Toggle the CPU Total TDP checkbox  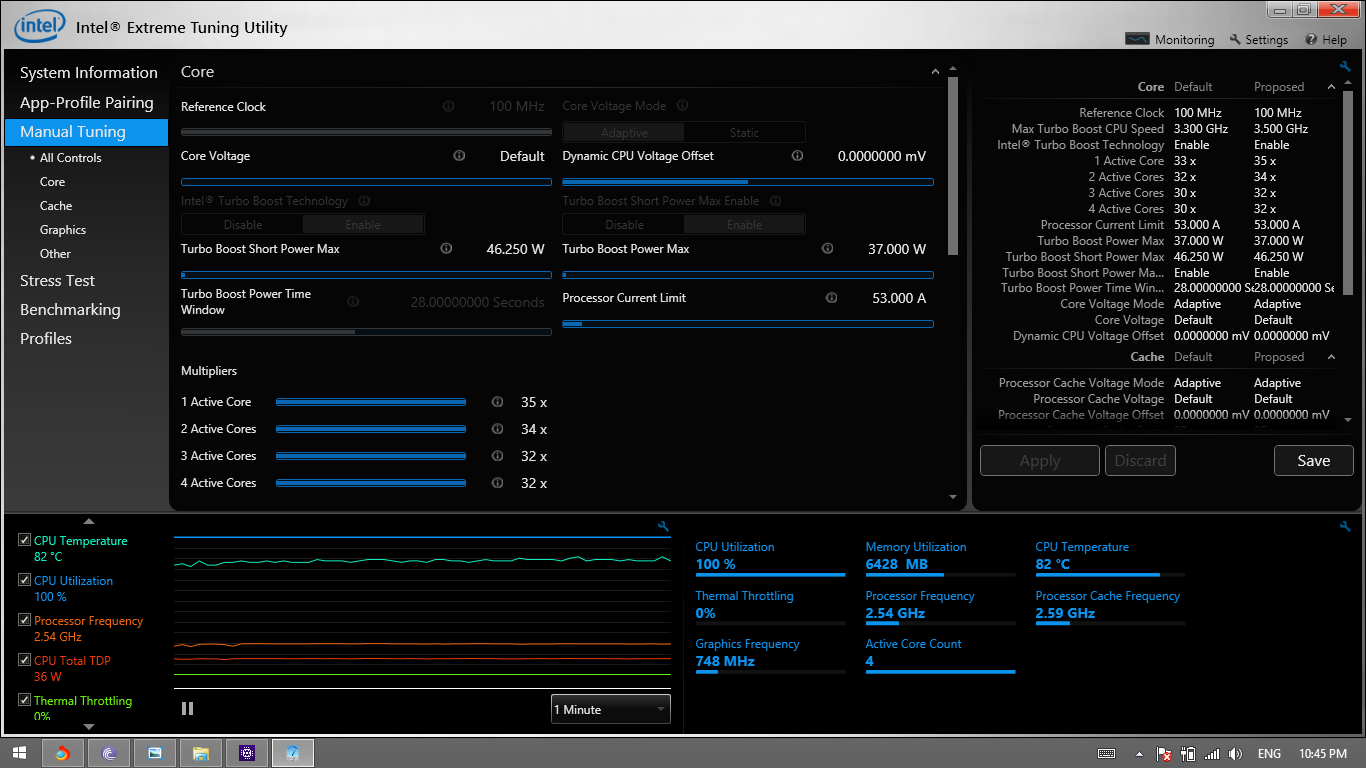pos(24,660)
